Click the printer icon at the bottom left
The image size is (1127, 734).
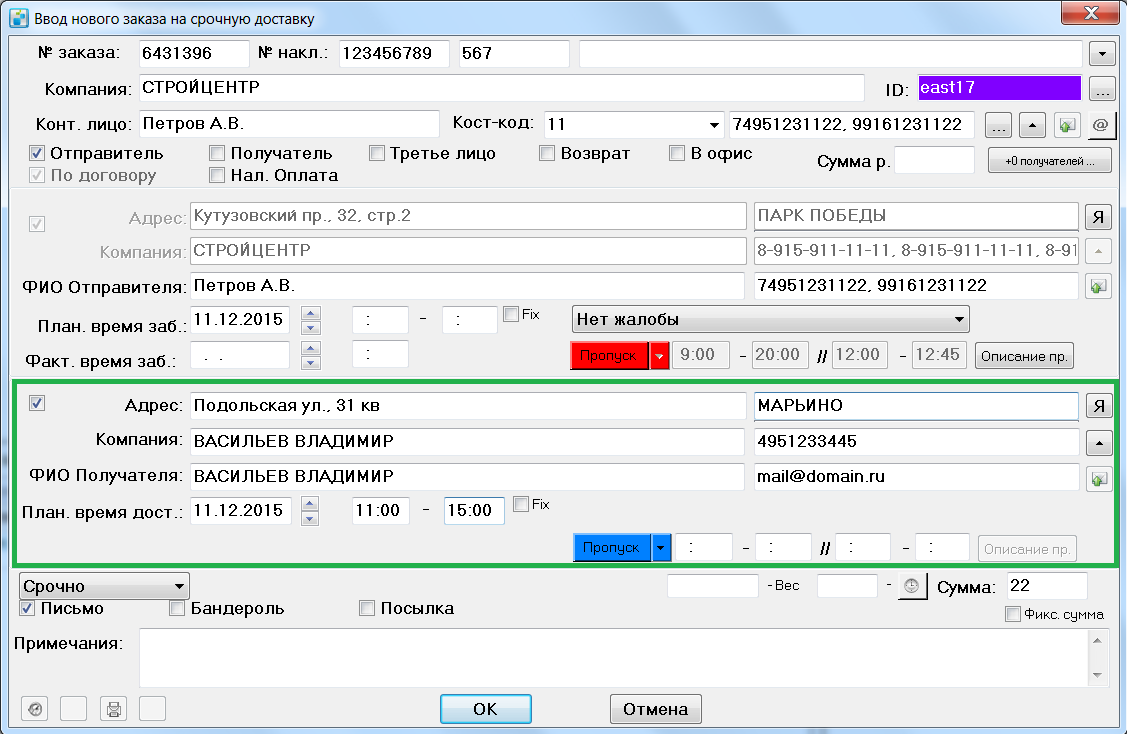pyautogui.click(x=113, y=709)
